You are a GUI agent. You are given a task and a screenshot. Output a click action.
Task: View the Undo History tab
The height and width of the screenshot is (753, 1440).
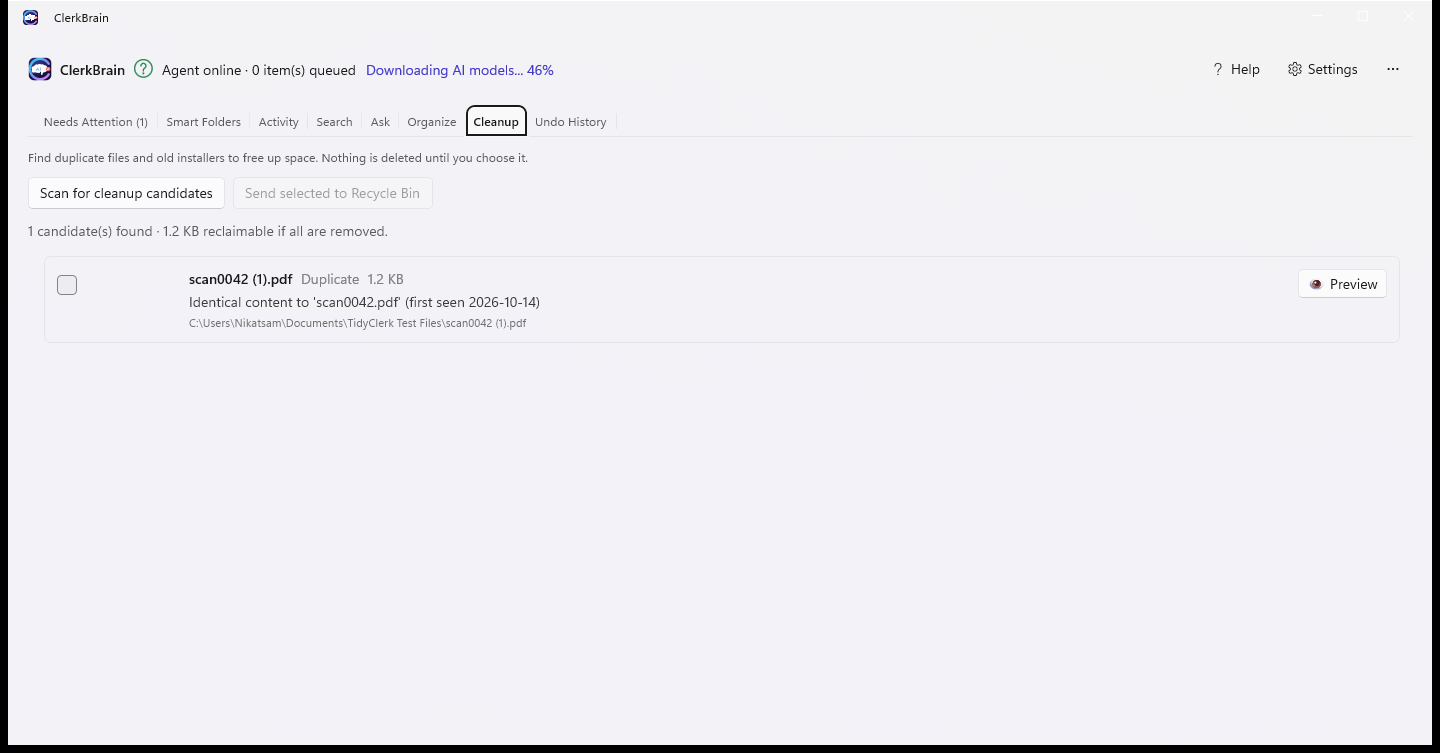[x=571, y=122]
